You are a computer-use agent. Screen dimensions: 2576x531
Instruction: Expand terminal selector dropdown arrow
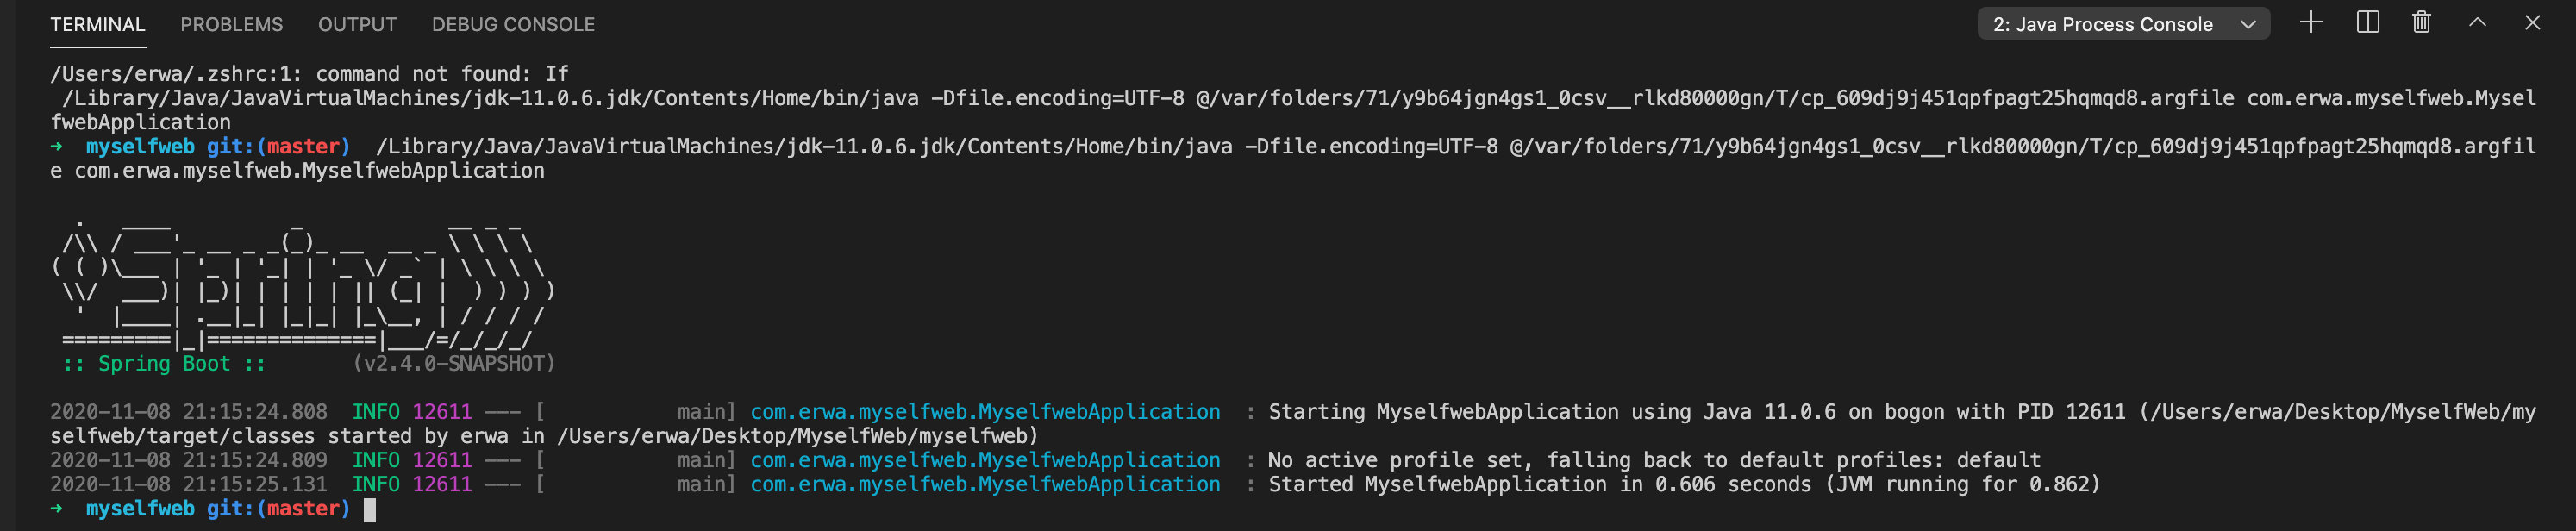coord(2248,24)
